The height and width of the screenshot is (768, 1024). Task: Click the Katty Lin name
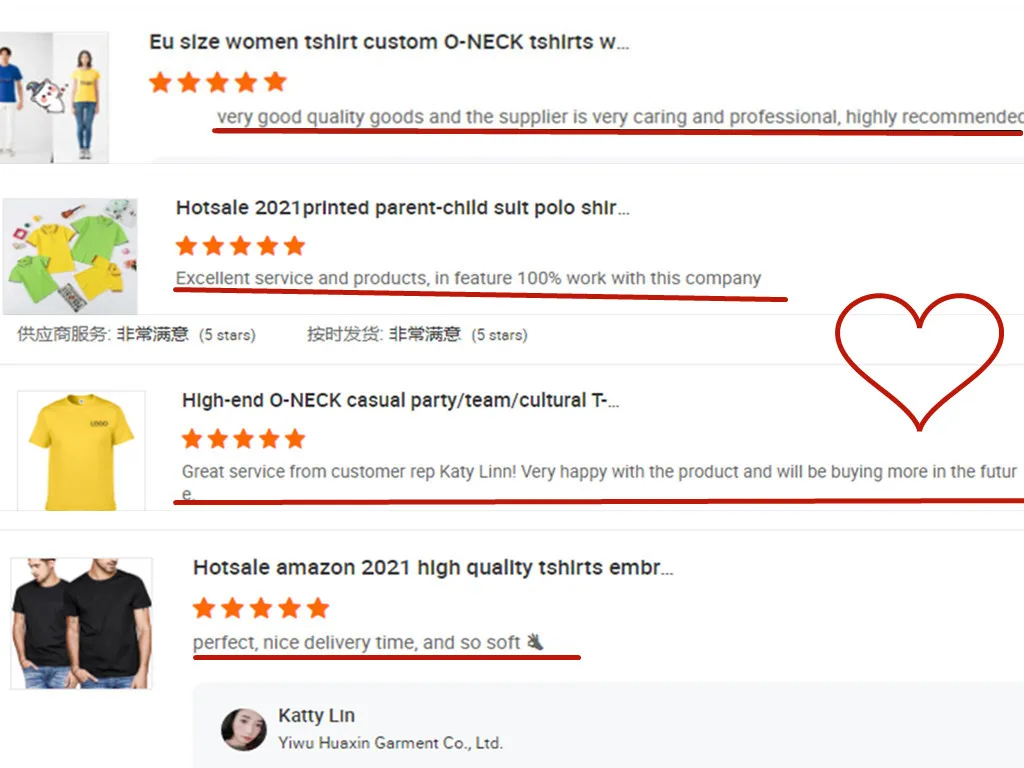tap(316, 715)
